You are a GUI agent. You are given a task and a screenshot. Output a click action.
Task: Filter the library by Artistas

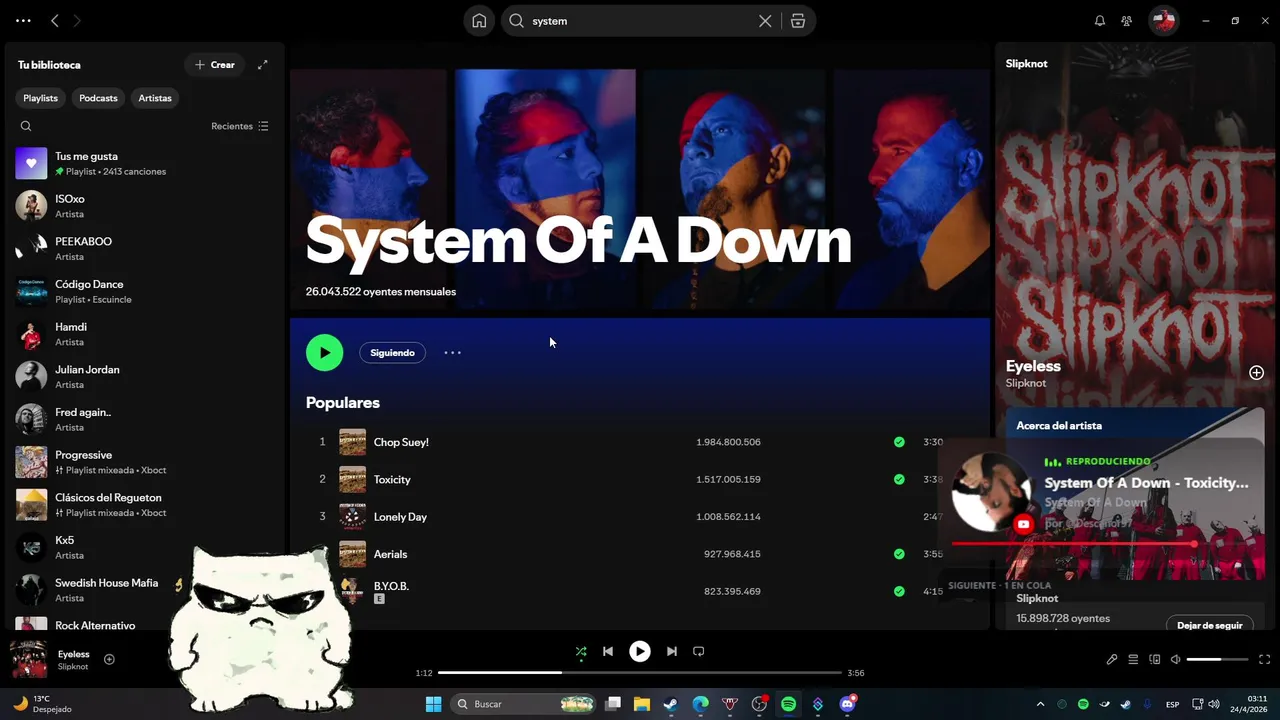click(x=155, y=98)
